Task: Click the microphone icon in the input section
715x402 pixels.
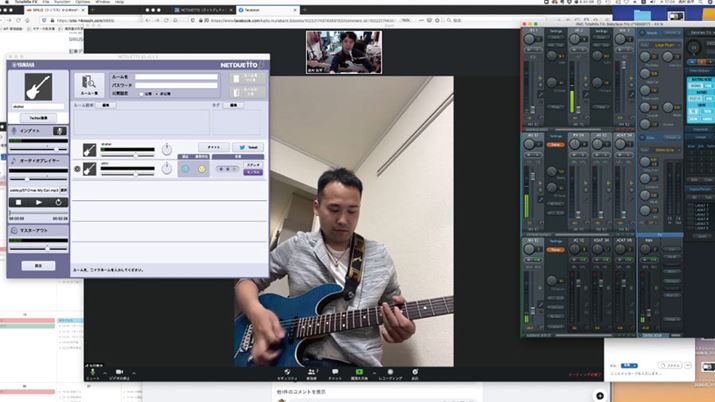Action: (x=59, y=131)
